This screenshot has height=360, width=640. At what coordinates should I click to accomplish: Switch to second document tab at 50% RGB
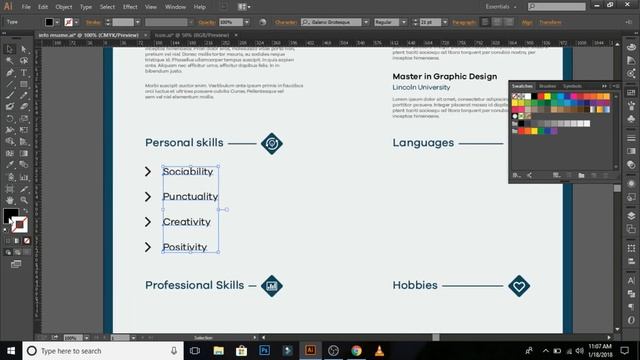coord(192,36)
